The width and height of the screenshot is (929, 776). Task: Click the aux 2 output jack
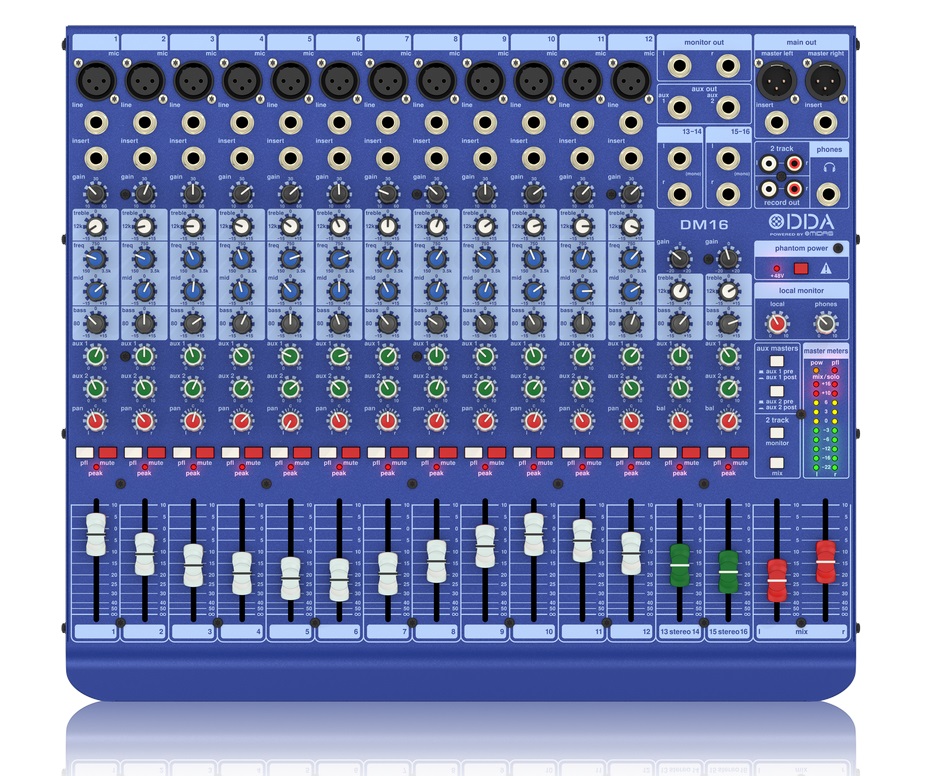(x=728, y=107)
